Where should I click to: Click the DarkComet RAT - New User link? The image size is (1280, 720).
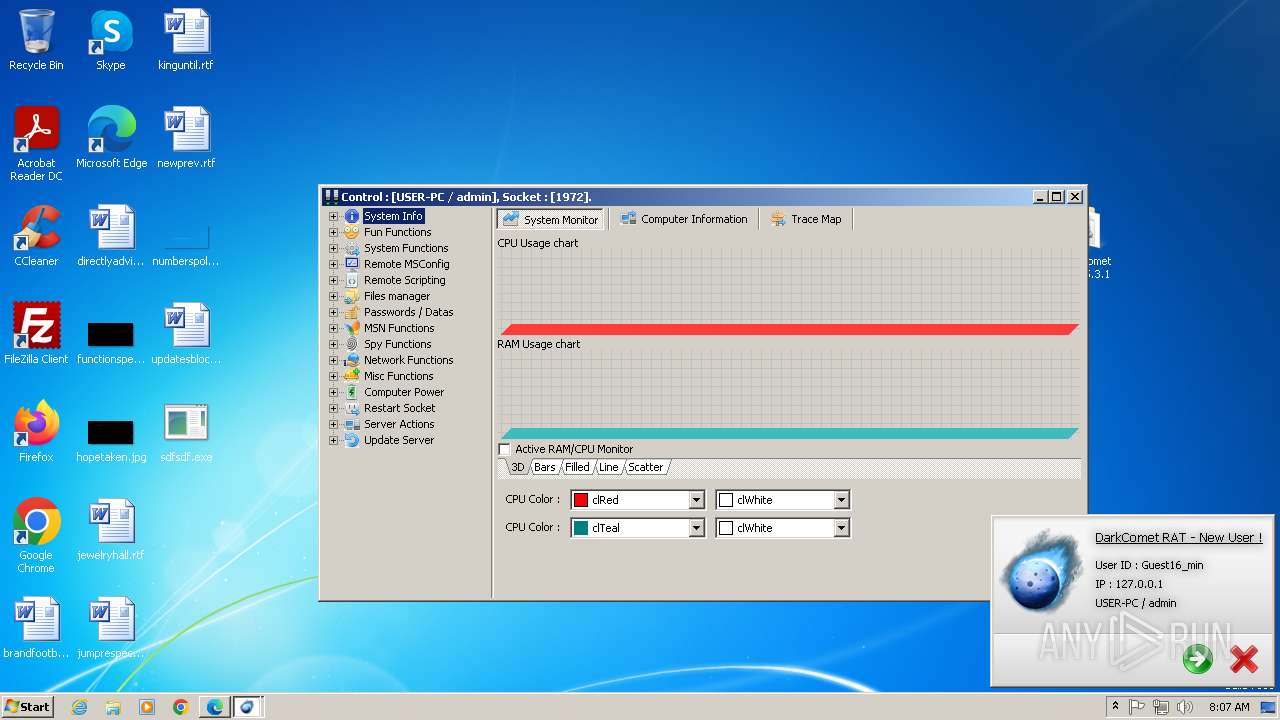coord(1178,538)
